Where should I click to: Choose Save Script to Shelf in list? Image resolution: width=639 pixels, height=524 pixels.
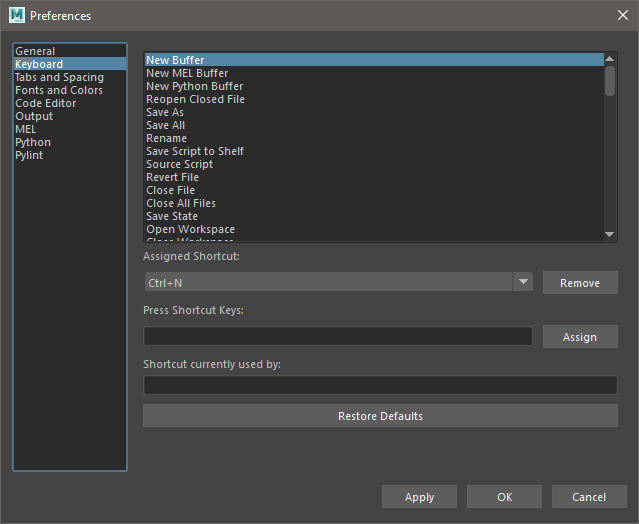pos(195,151)
